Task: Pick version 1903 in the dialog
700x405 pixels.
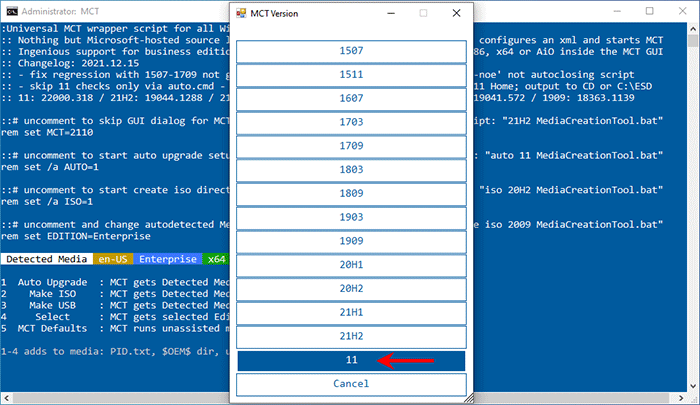Action: point(351,217)
